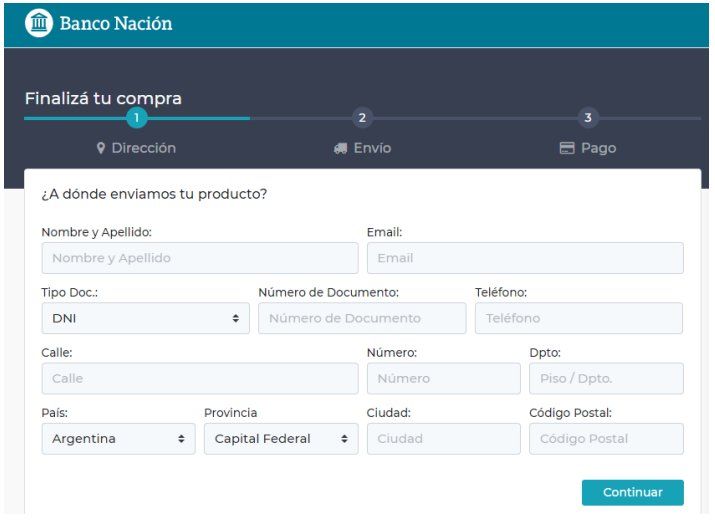Click the truck icon beside Envío

pyautogui.click(x=340, y=148)
